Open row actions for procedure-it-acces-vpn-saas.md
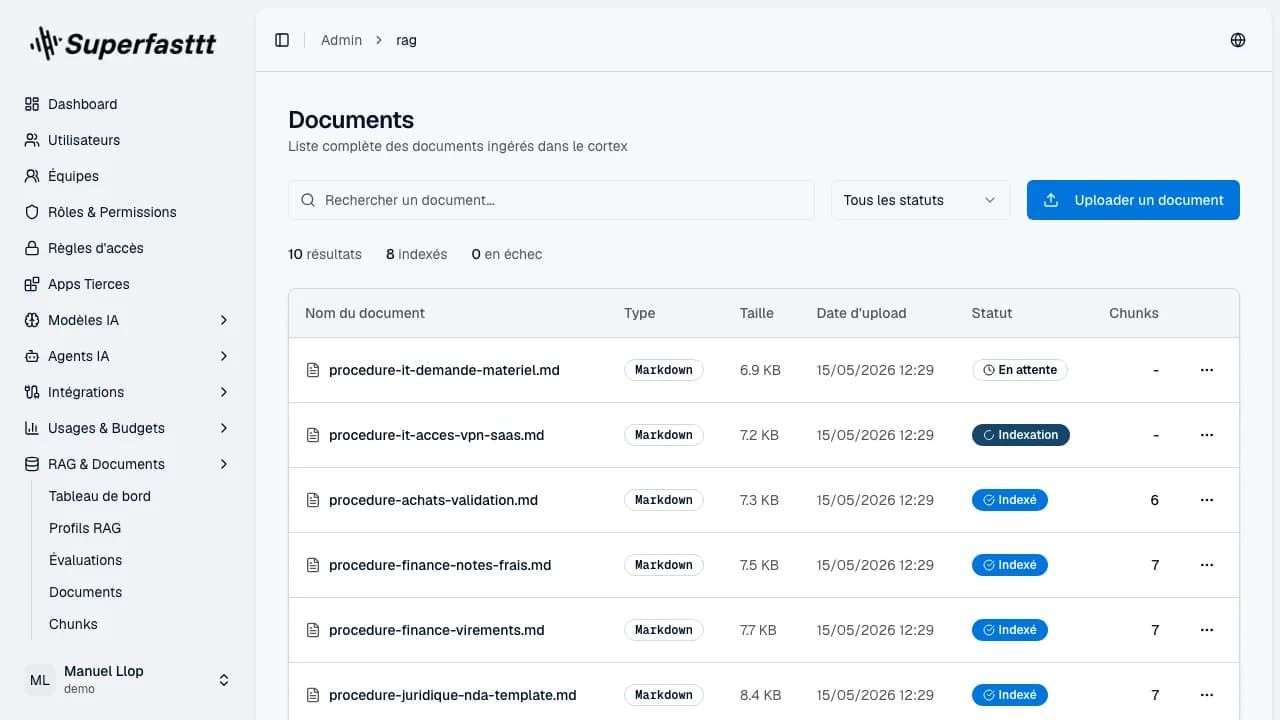1280x720 pixels. 1207,435
